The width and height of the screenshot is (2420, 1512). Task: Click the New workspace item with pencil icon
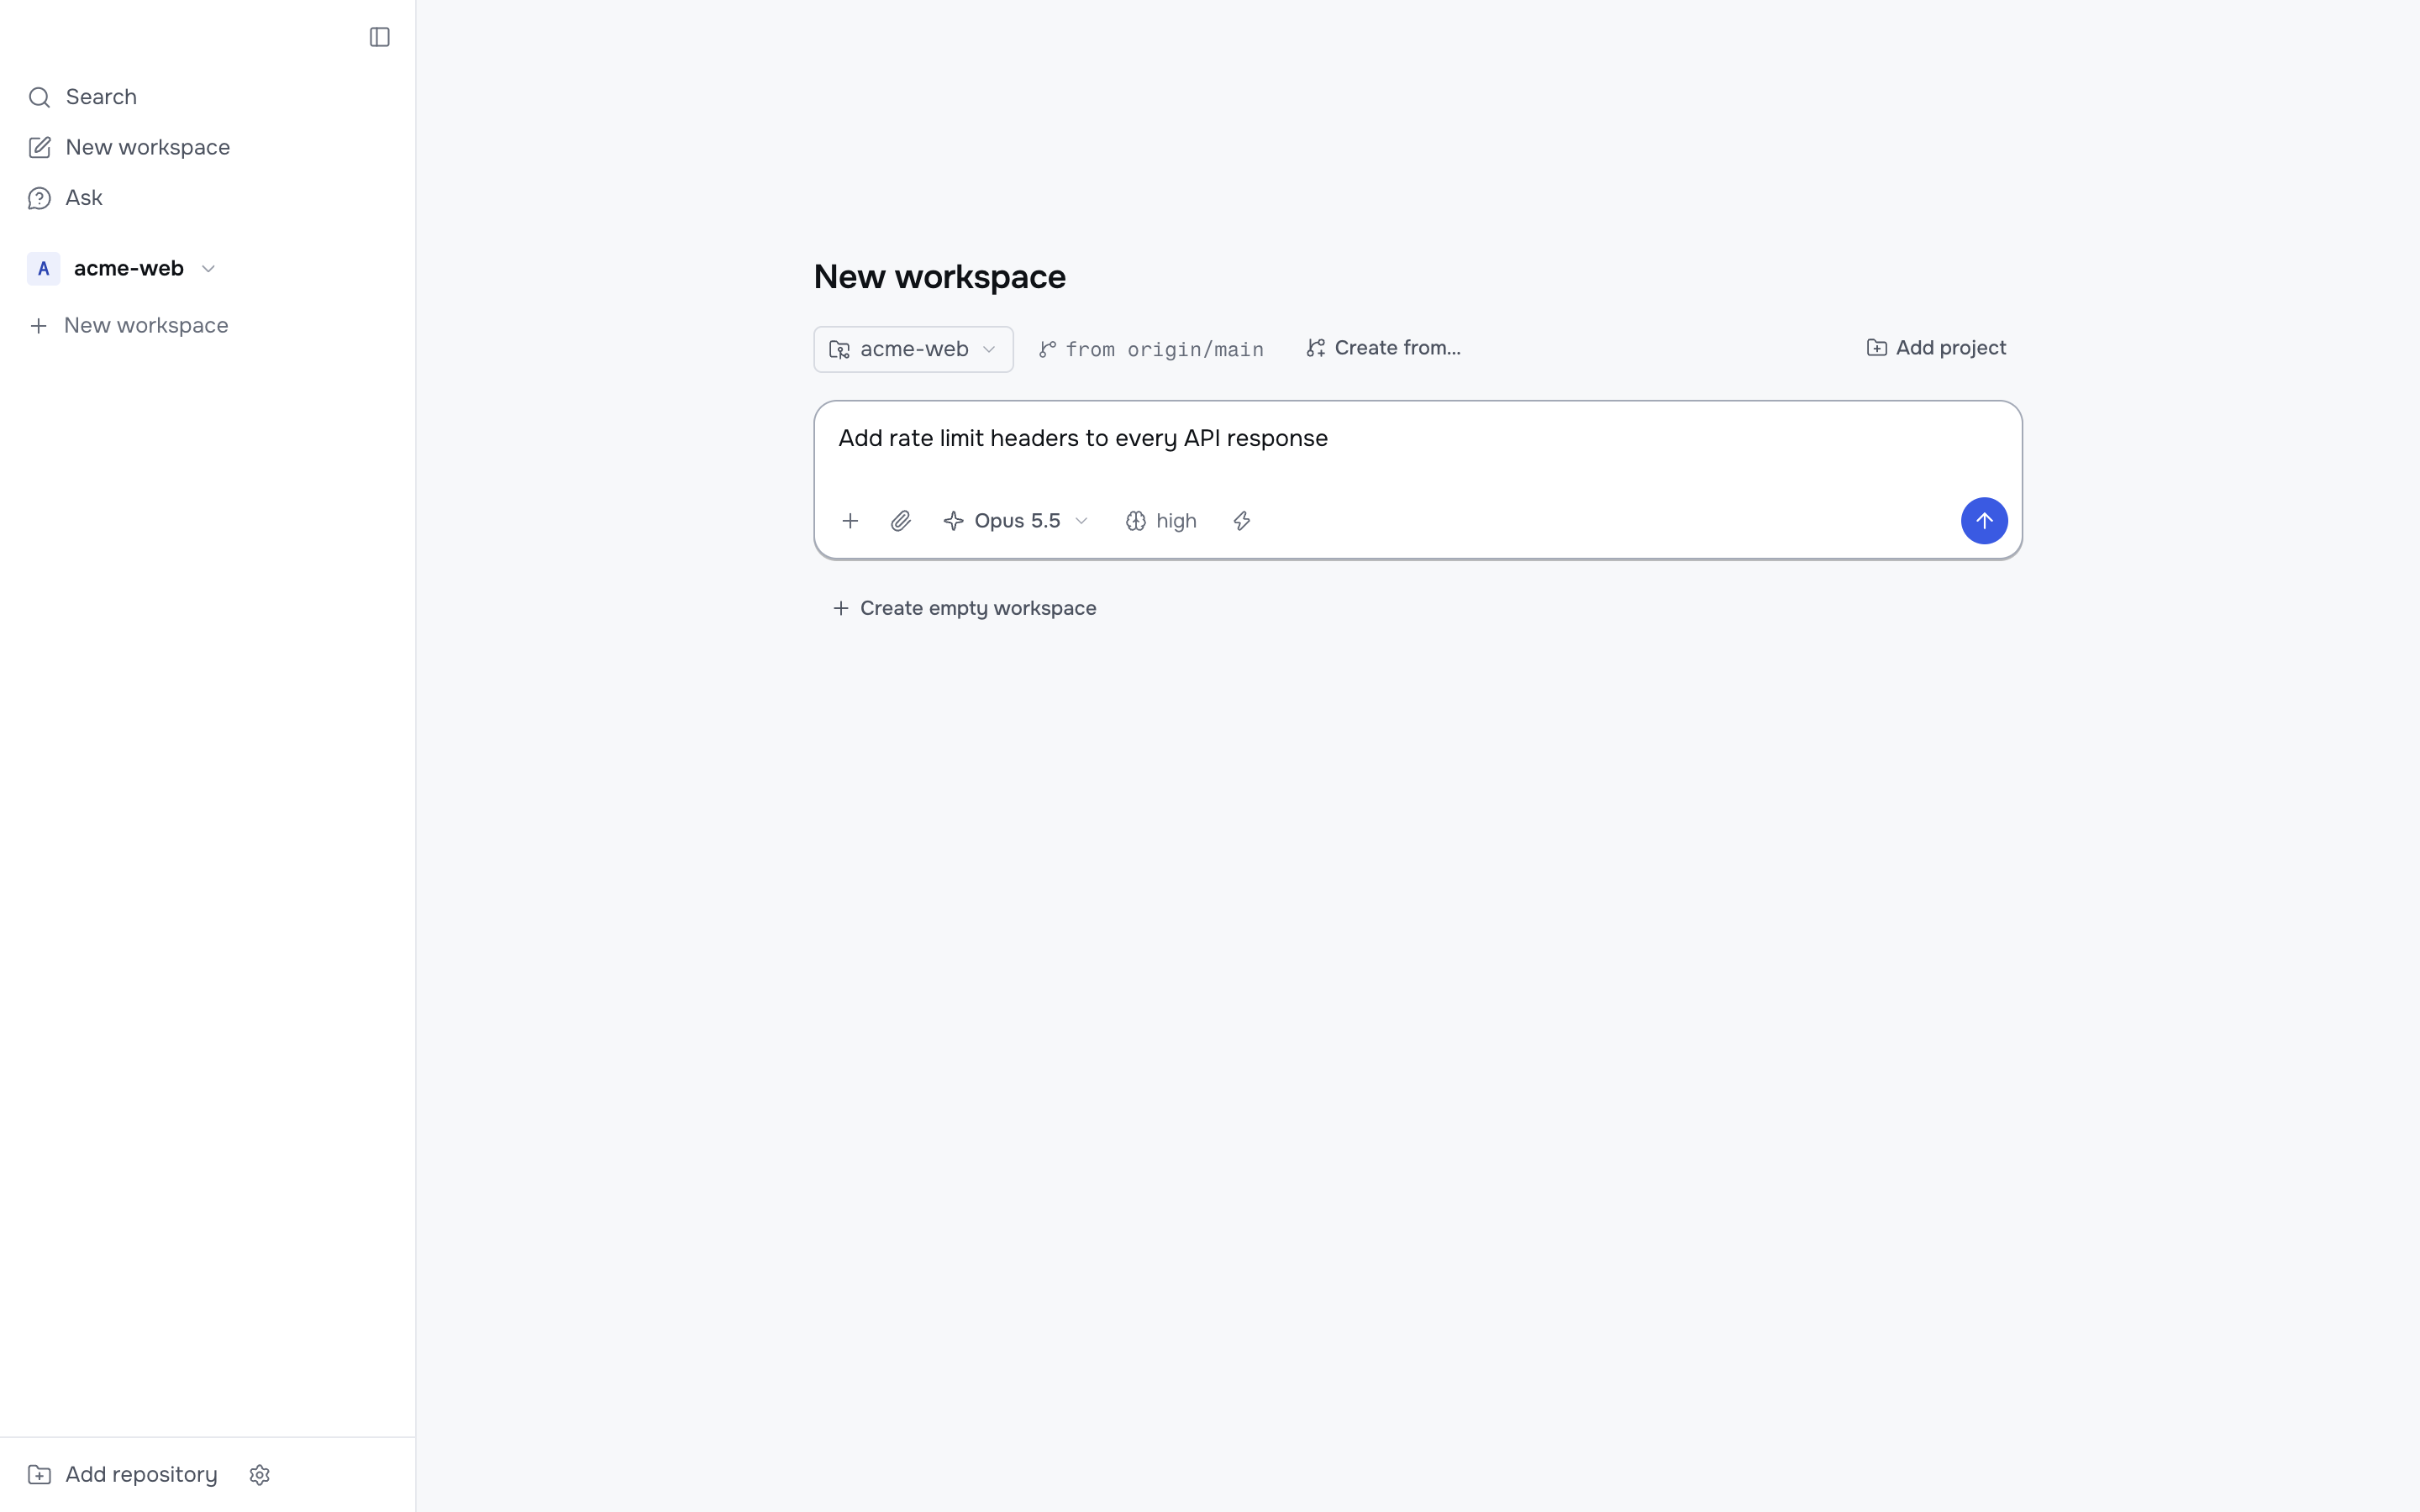click(x=207, y=147)
